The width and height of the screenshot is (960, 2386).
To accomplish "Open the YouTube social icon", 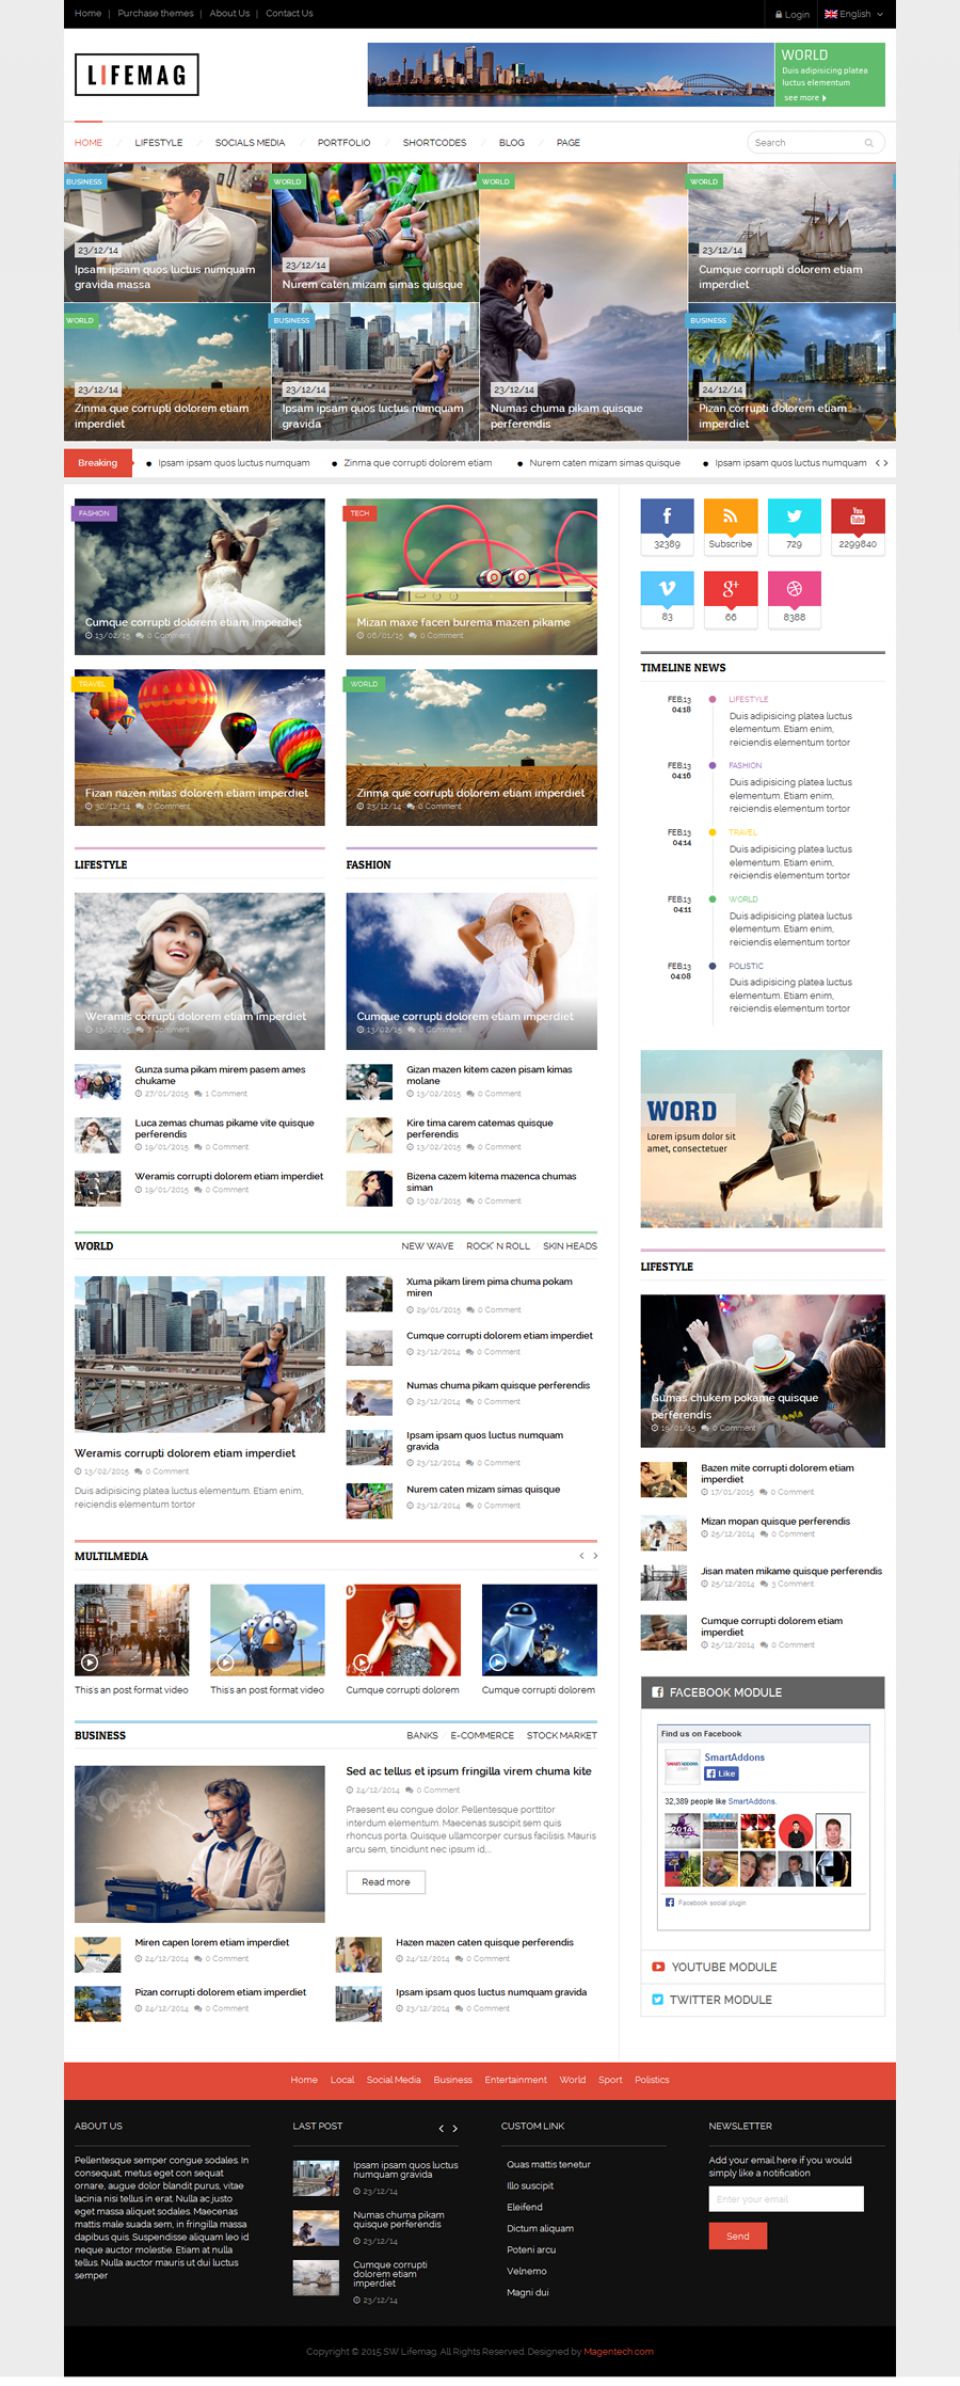I will 857,517.
